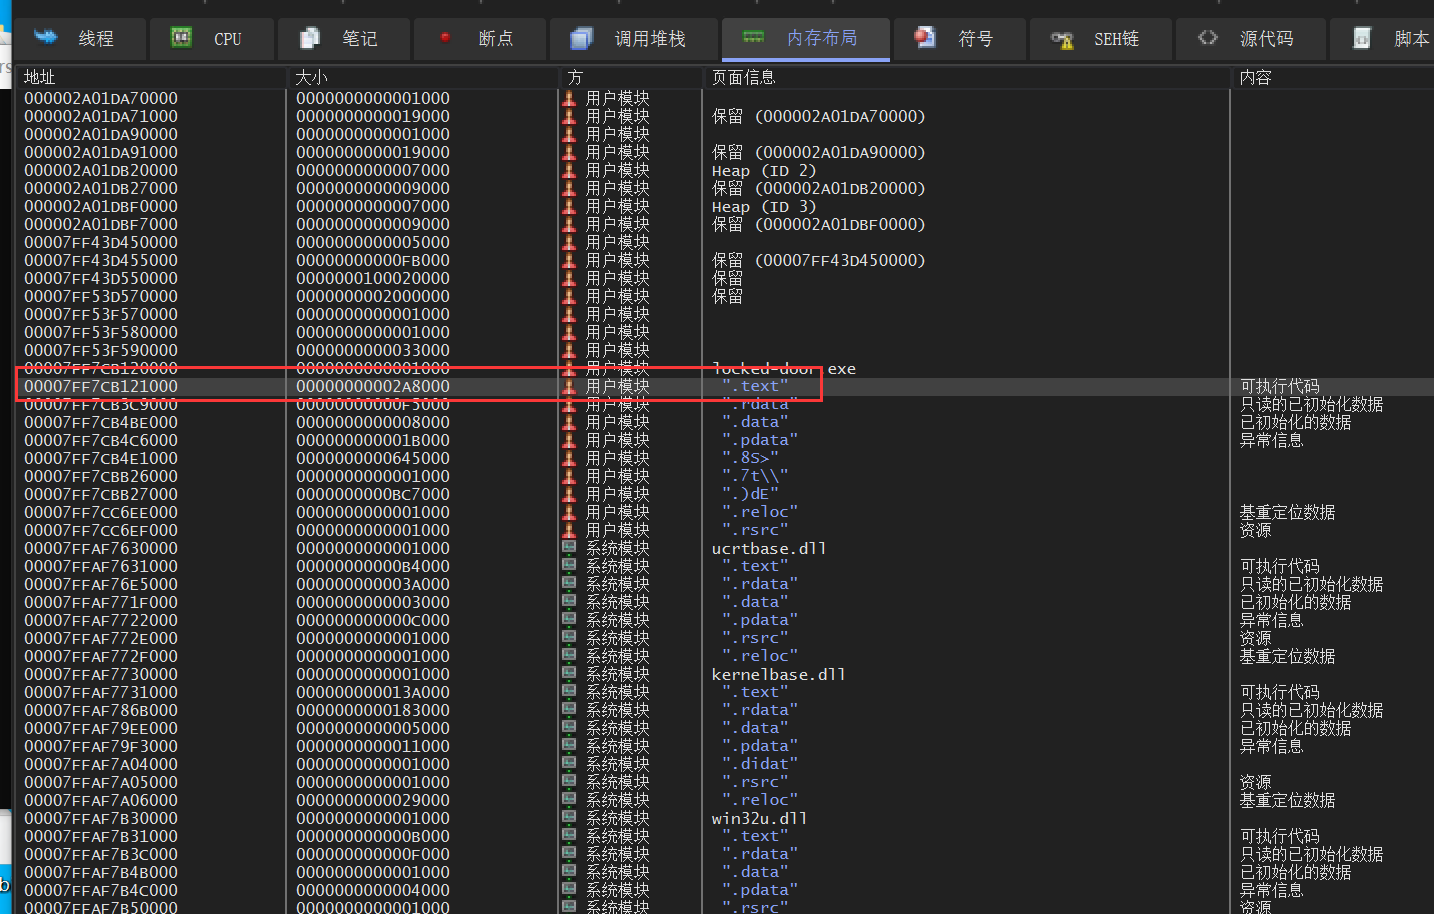Click user-module icon in row 00007FF7CB121000
This screenshot has width=1434, height=914.
point(569,386)
